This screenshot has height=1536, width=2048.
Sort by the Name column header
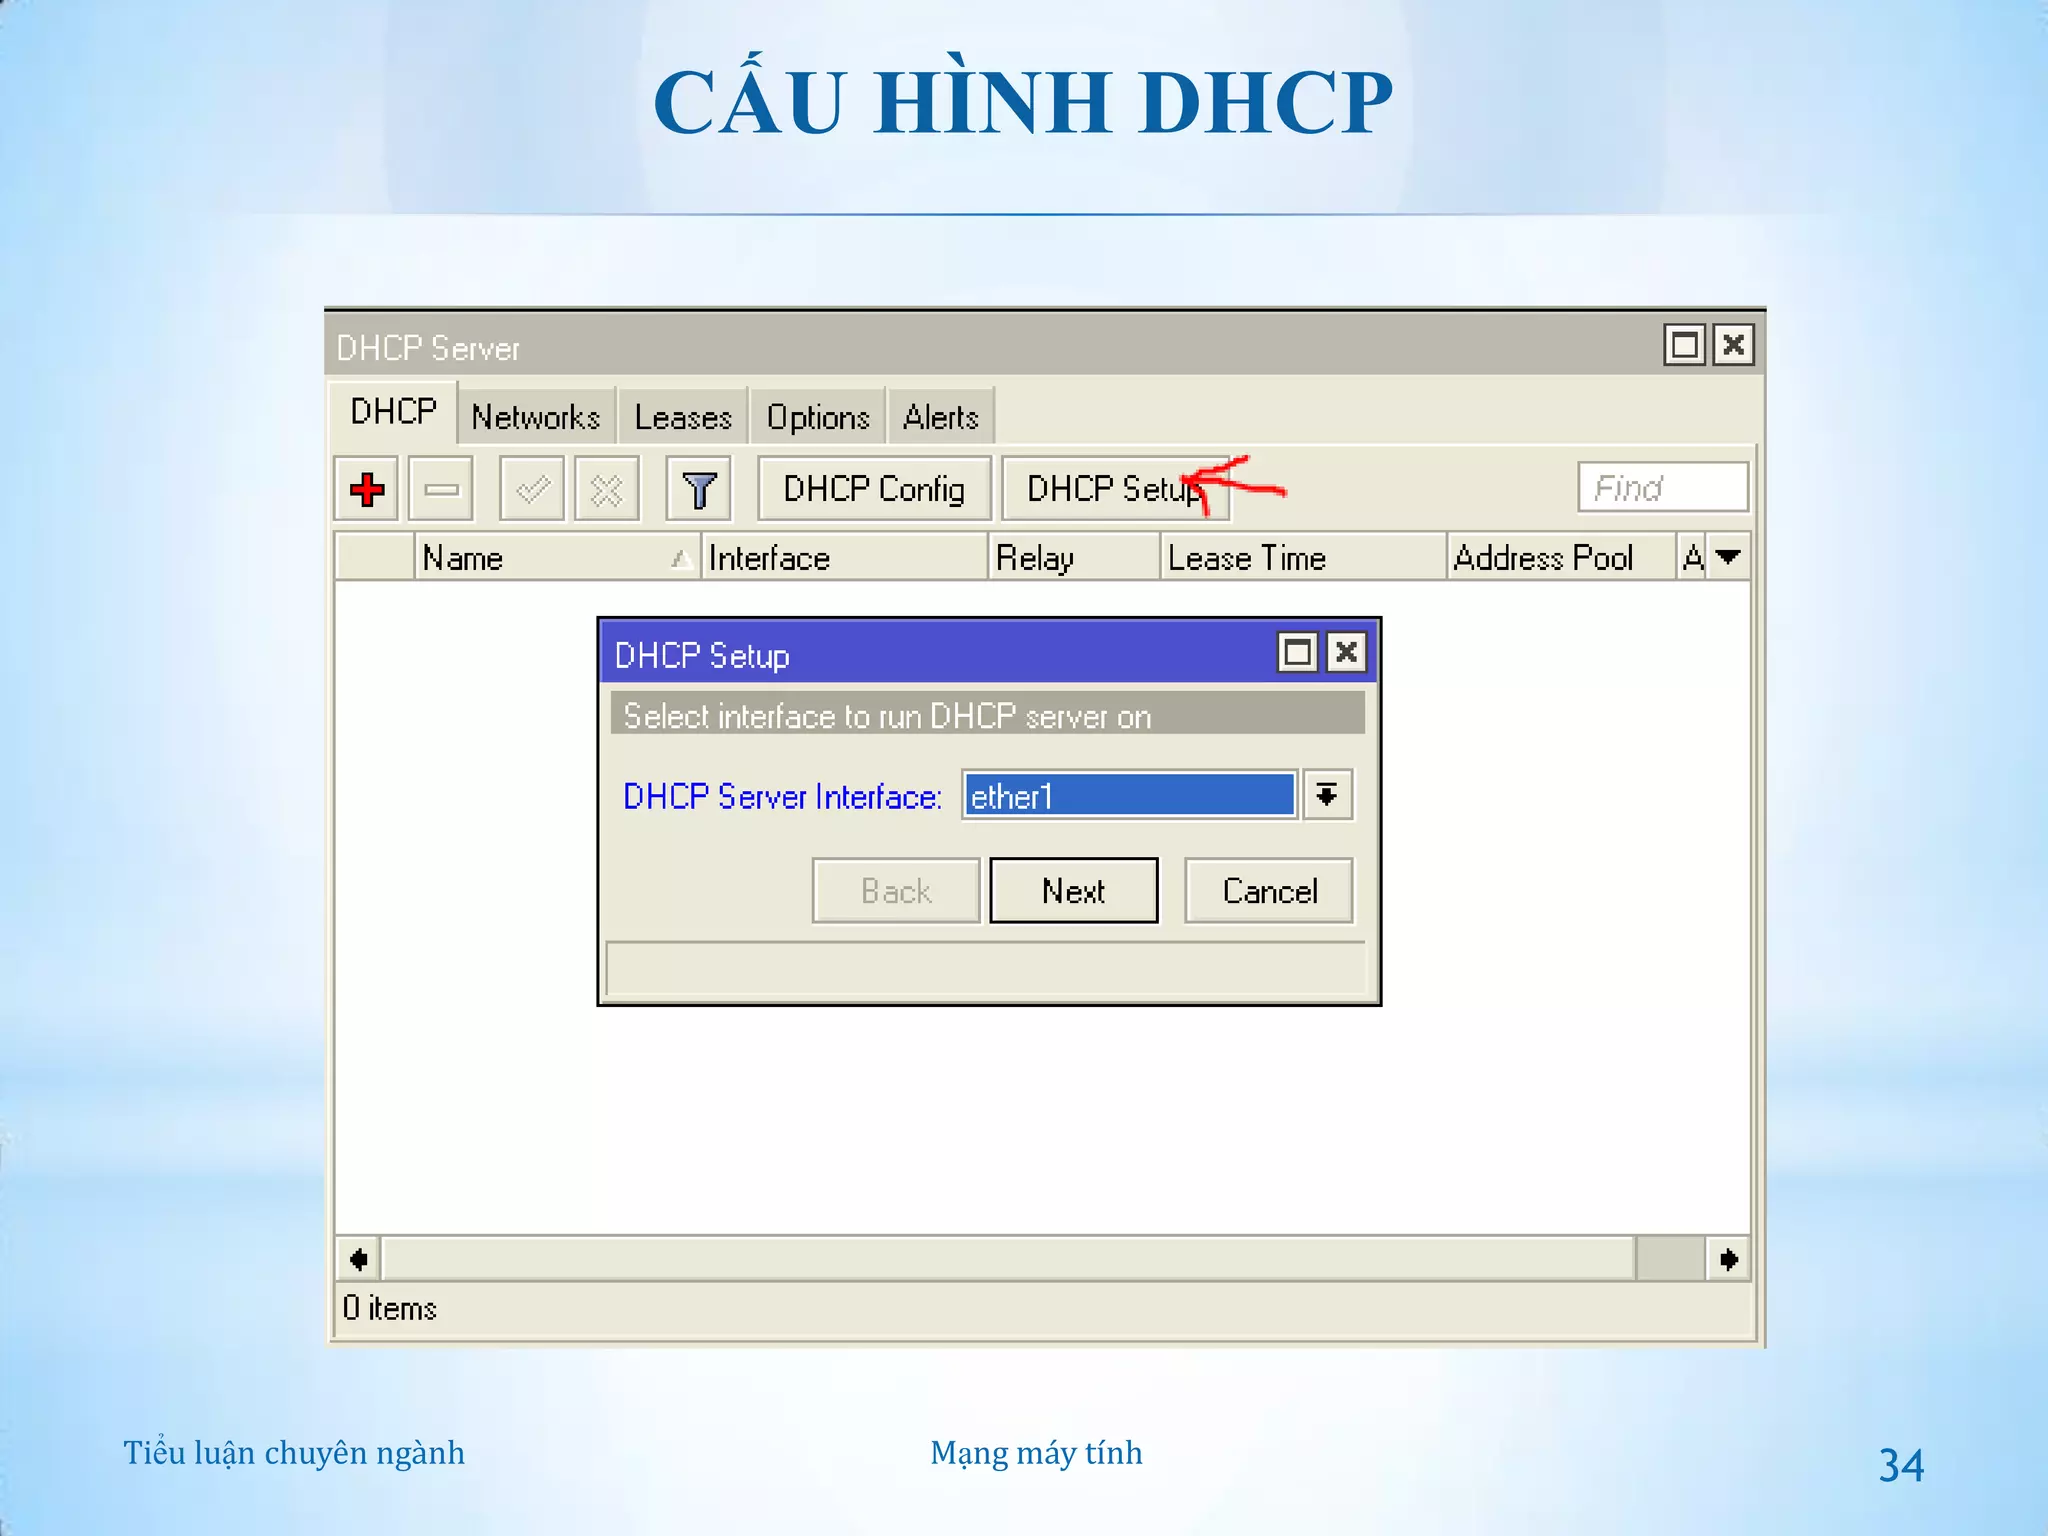(558, 557)
